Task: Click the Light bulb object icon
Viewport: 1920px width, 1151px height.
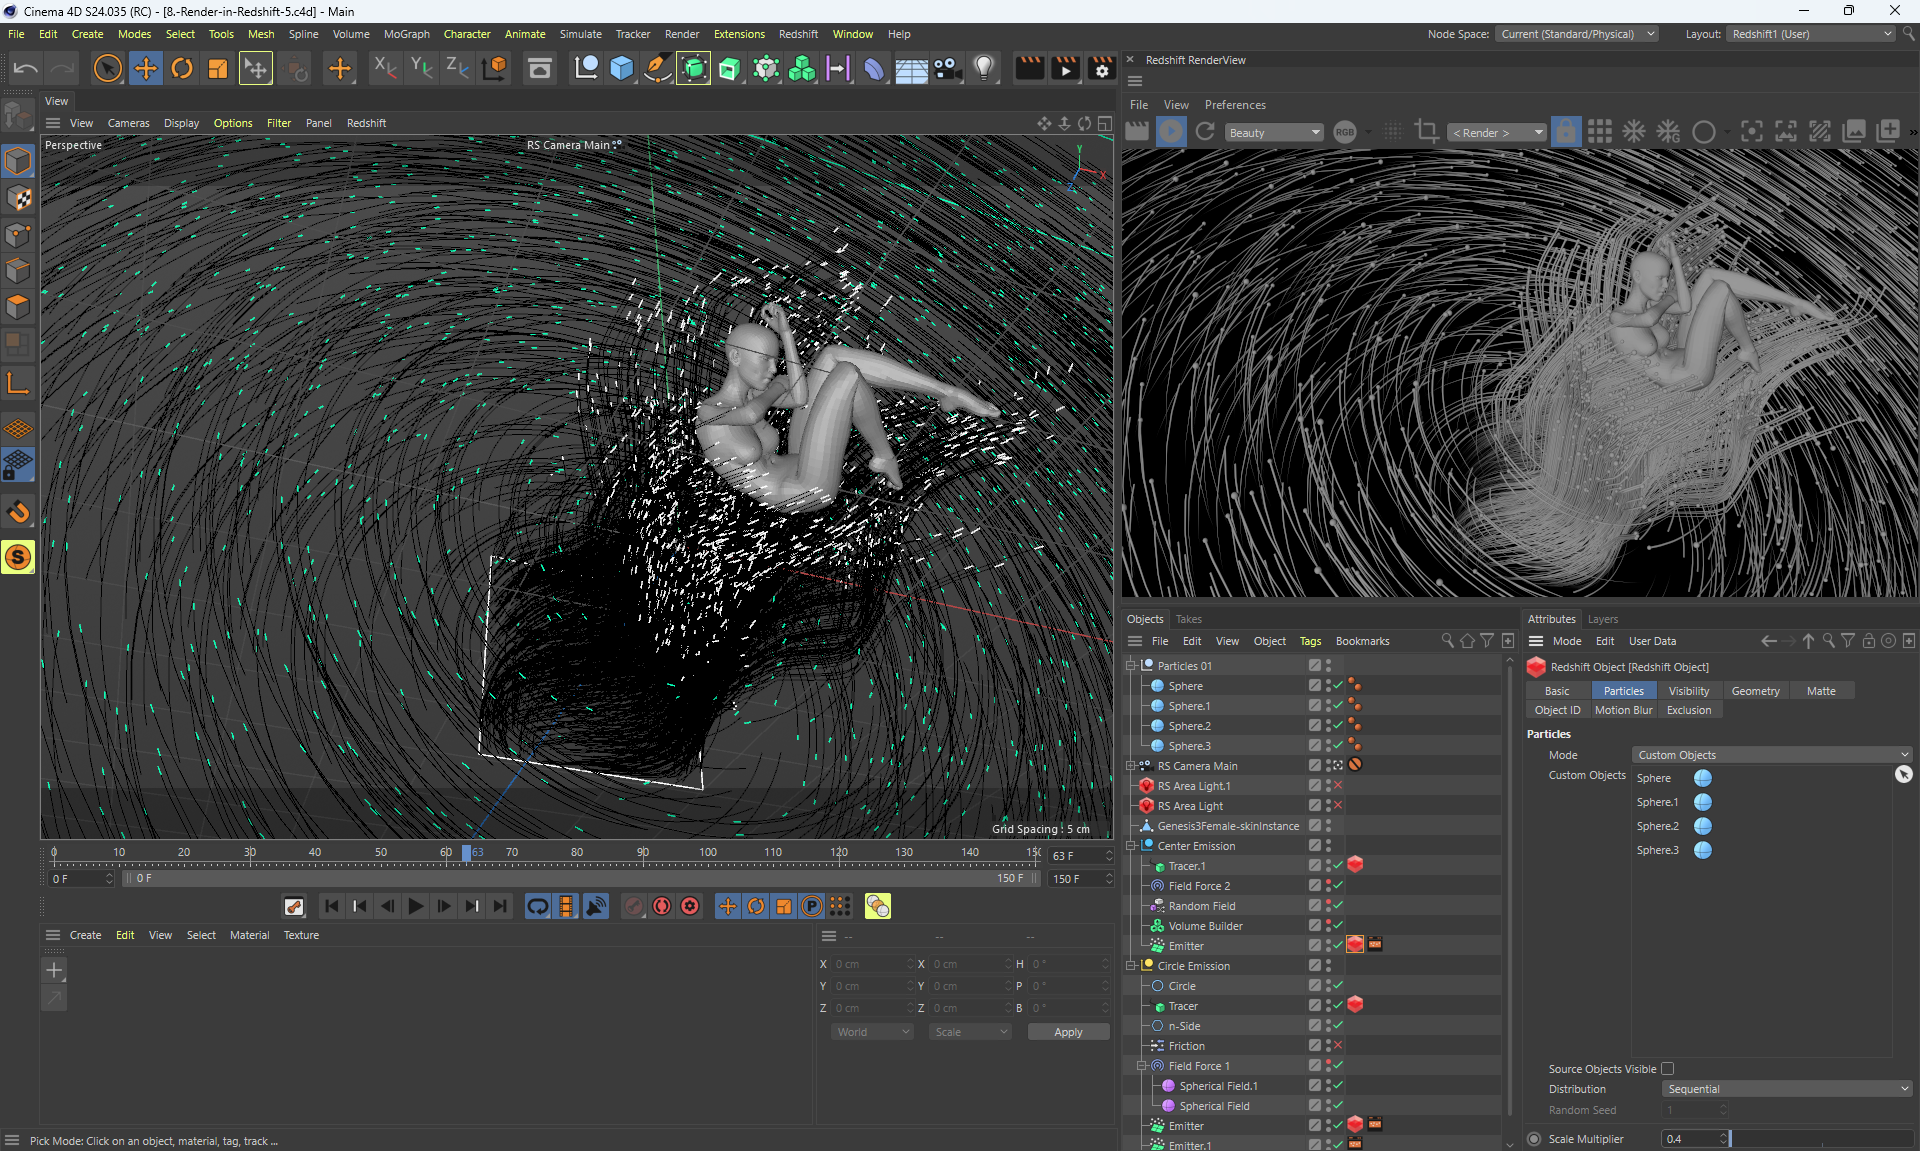Action: click(x=984, y=69)
